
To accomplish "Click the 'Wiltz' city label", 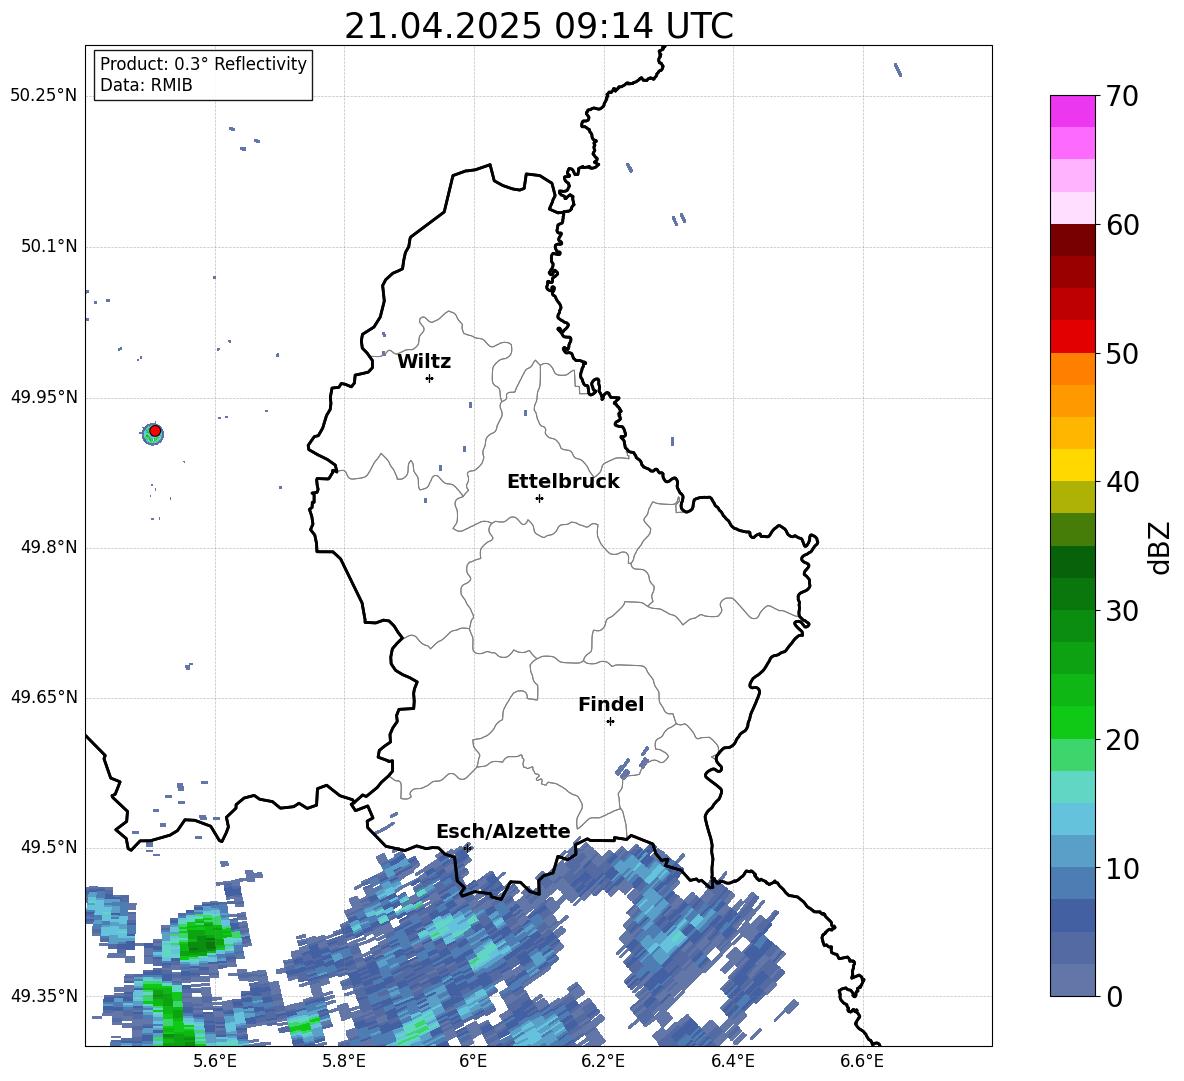I will point(424,362).
